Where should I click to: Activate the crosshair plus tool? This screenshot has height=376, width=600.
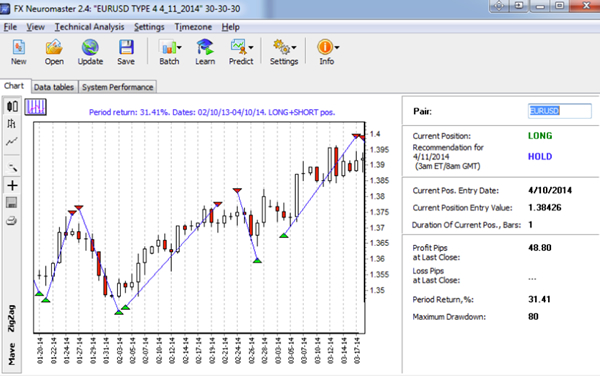pyautogui.click(x=12, y=186)
